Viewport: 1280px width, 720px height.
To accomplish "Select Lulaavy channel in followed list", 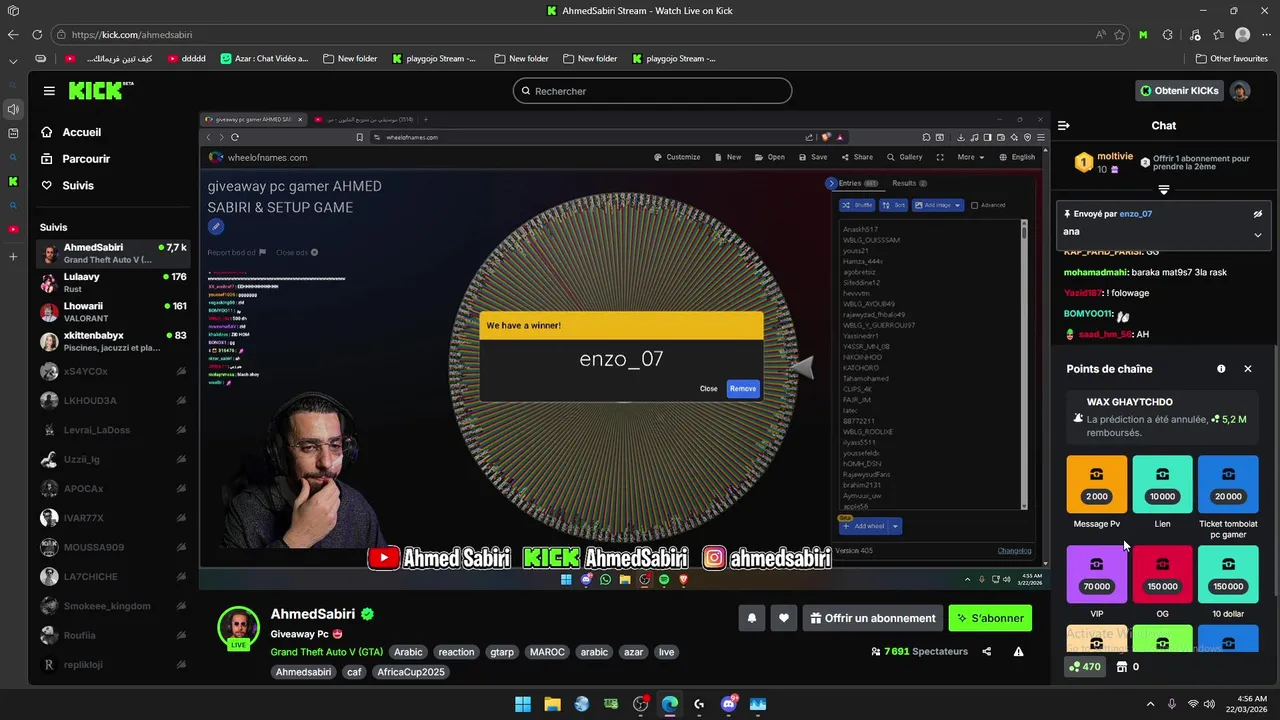I will point(113,283).
